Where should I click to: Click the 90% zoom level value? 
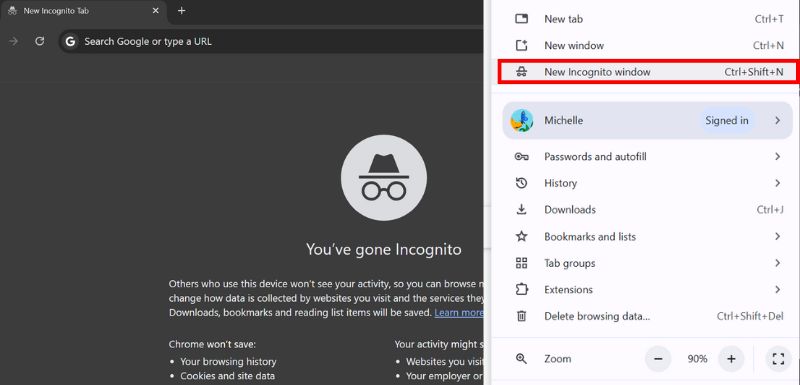[697, 359]
